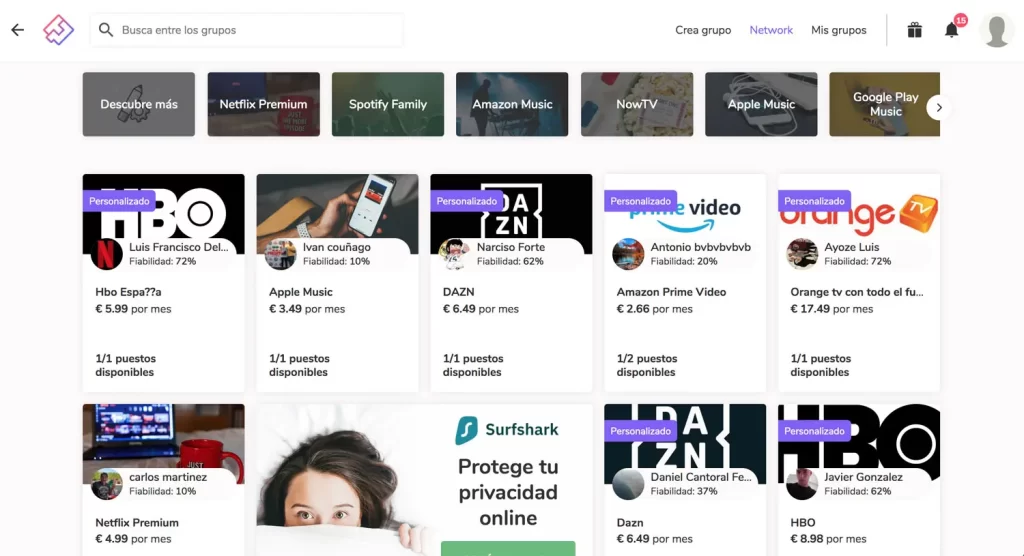This screenshot has width=1024, height=556.
Task: Select the Apple Music category tile
Action: point(761,105)
